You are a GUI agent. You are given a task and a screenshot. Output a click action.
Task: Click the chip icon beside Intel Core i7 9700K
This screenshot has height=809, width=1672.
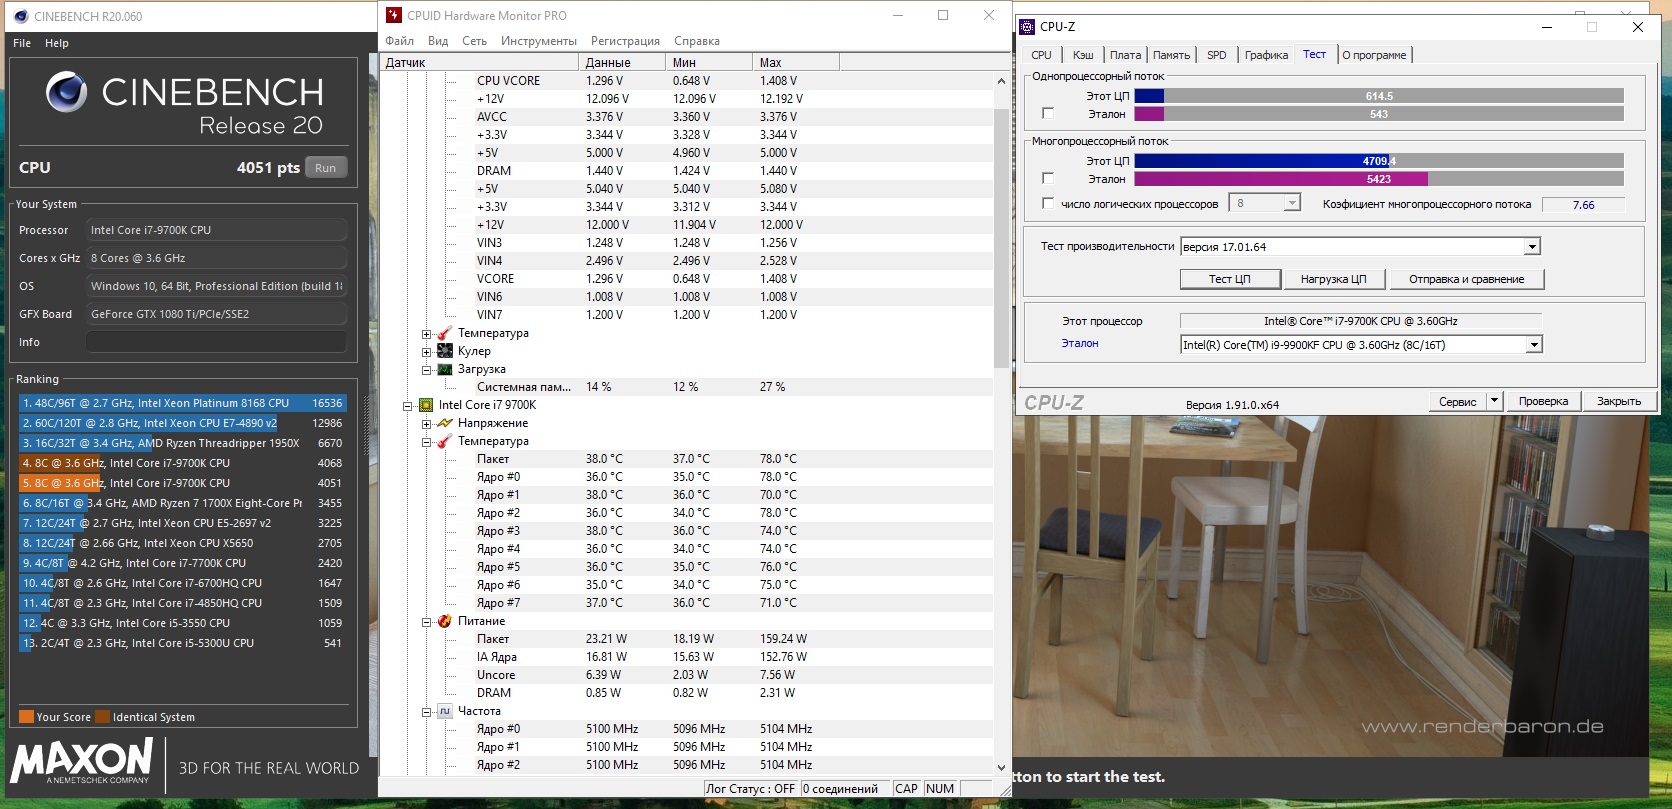click(x=426, y=405)
